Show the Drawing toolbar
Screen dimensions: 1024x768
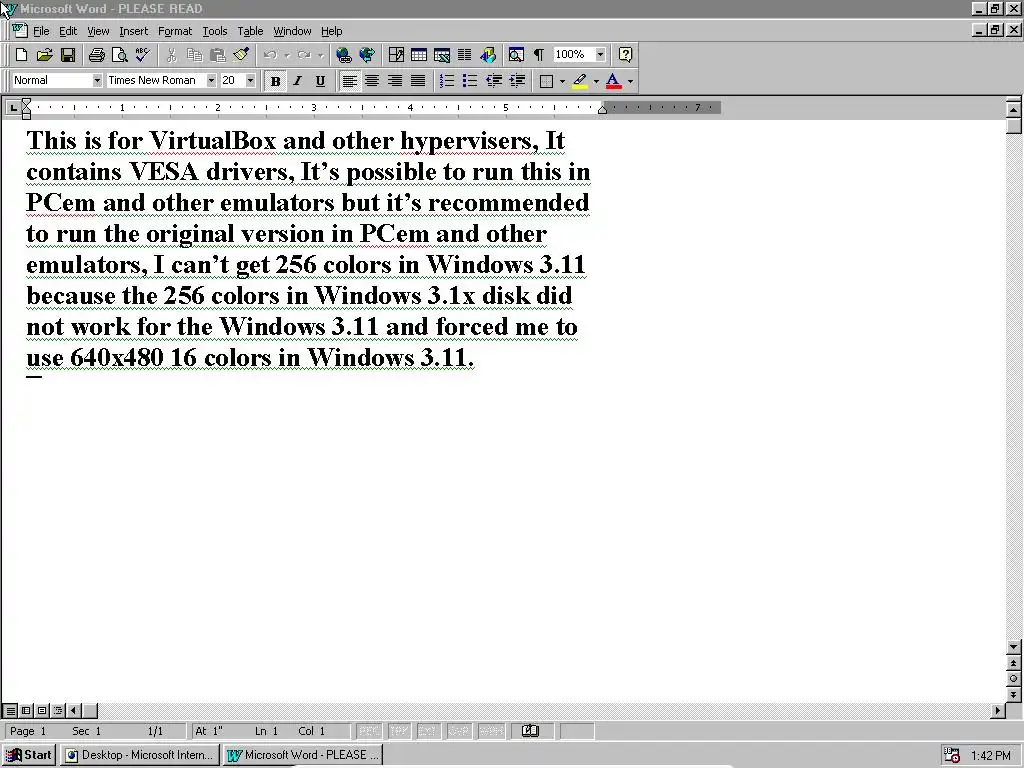488,55
